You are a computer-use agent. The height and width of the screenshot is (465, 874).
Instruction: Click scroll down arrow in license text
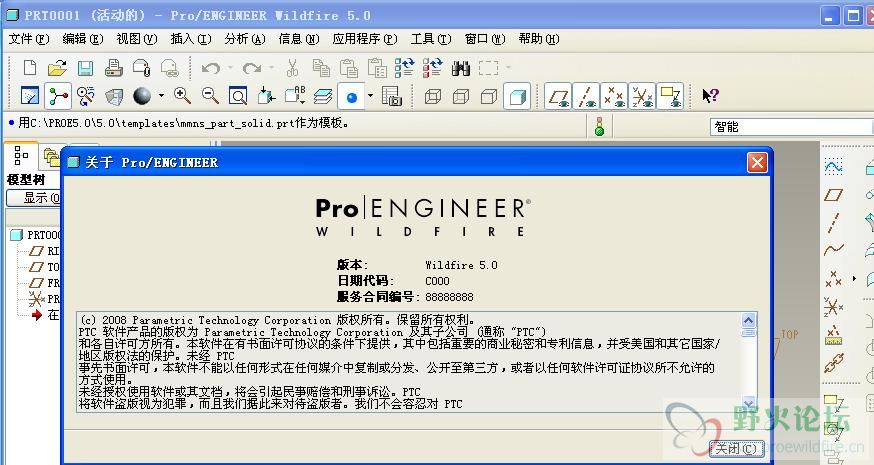(749, 403)
